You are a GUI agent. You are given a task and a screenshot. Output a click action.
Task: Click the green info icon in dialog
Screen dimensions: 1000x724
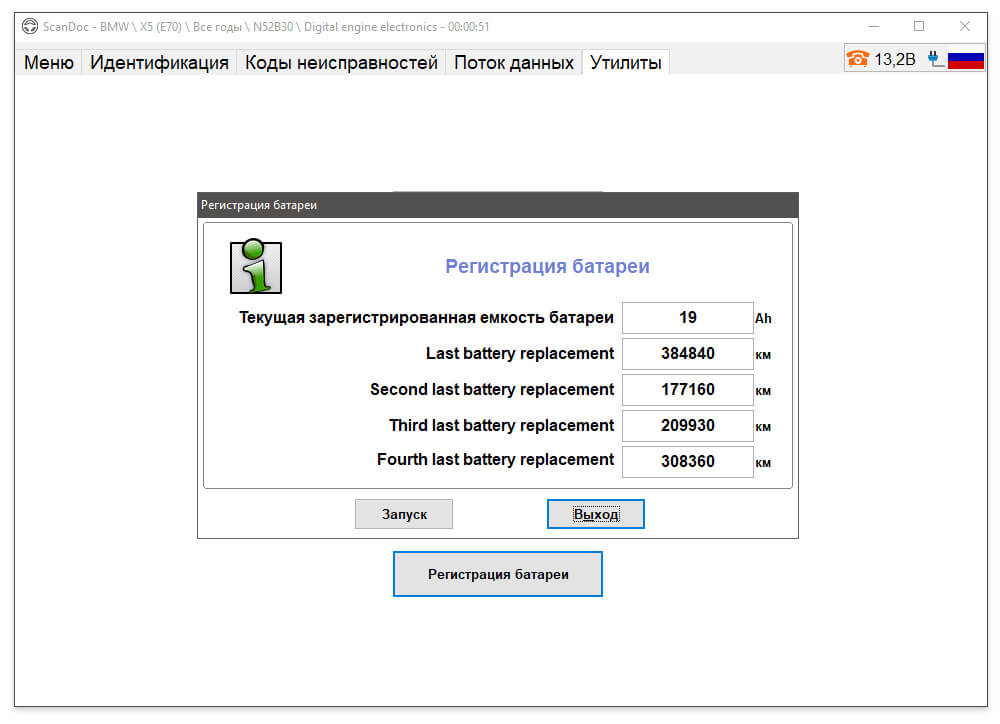point(256,266)
